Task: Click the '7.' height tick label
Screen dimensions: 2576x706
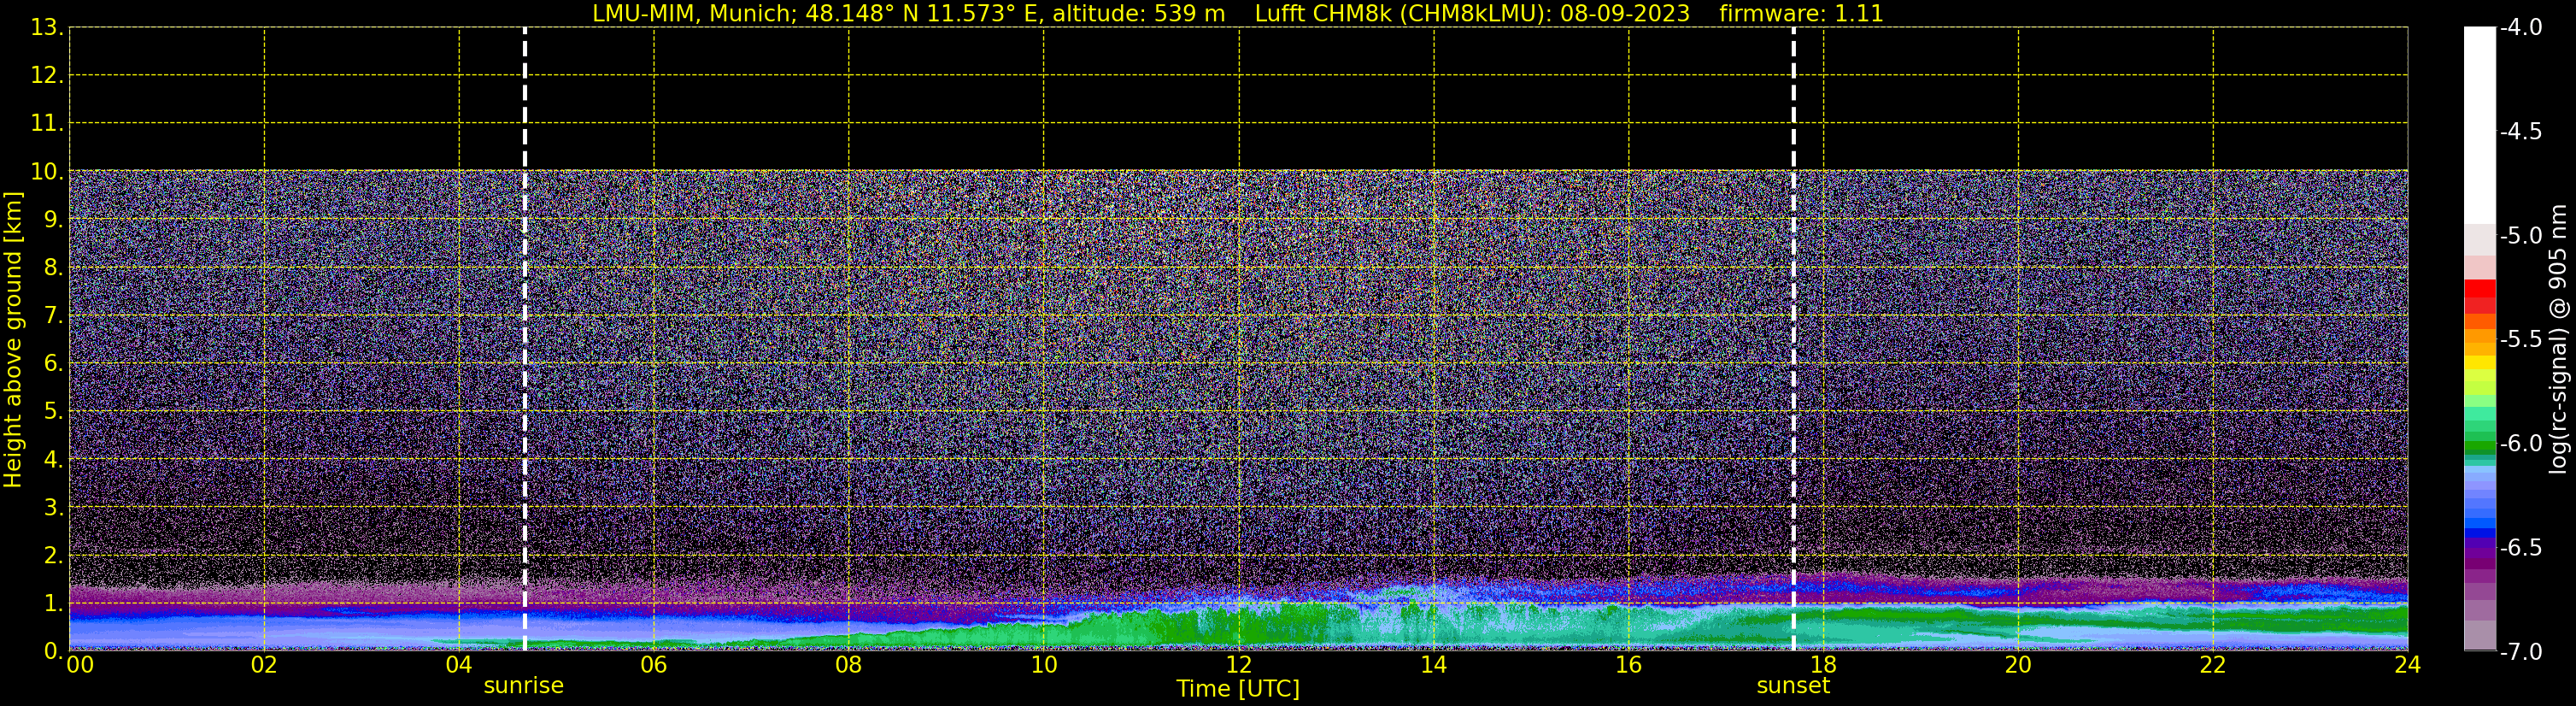Action: coord(53,316)
